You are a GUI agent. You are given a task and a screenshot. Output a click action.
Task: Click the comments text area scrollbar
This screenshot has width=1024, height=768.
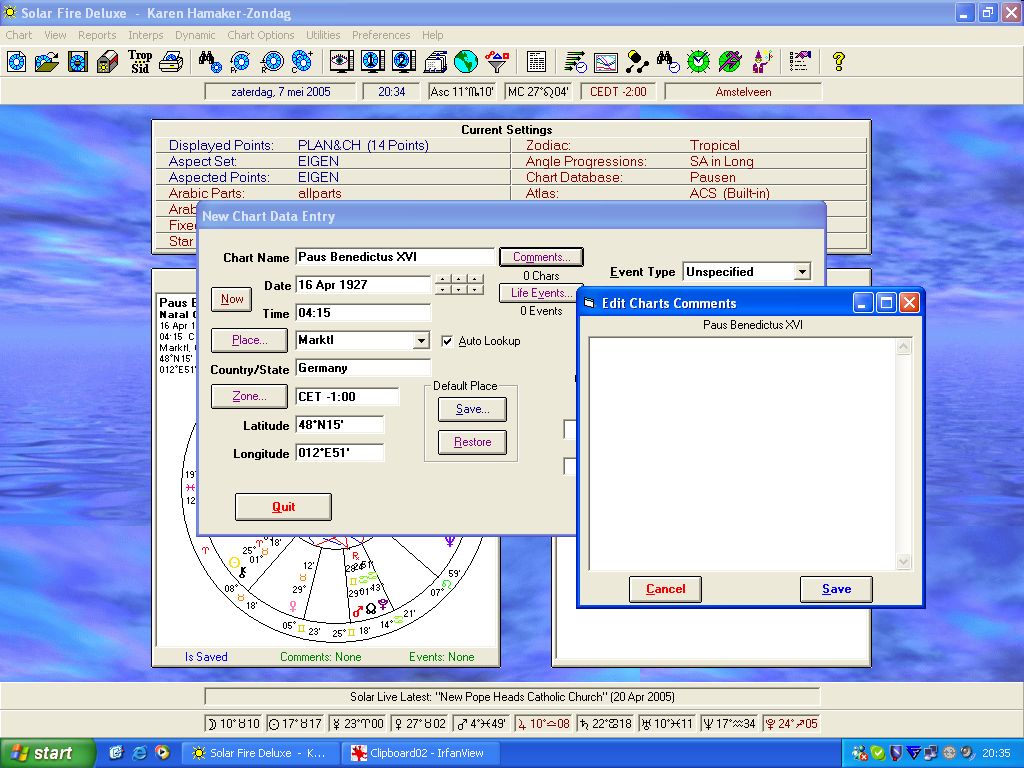tap(904, 455)
